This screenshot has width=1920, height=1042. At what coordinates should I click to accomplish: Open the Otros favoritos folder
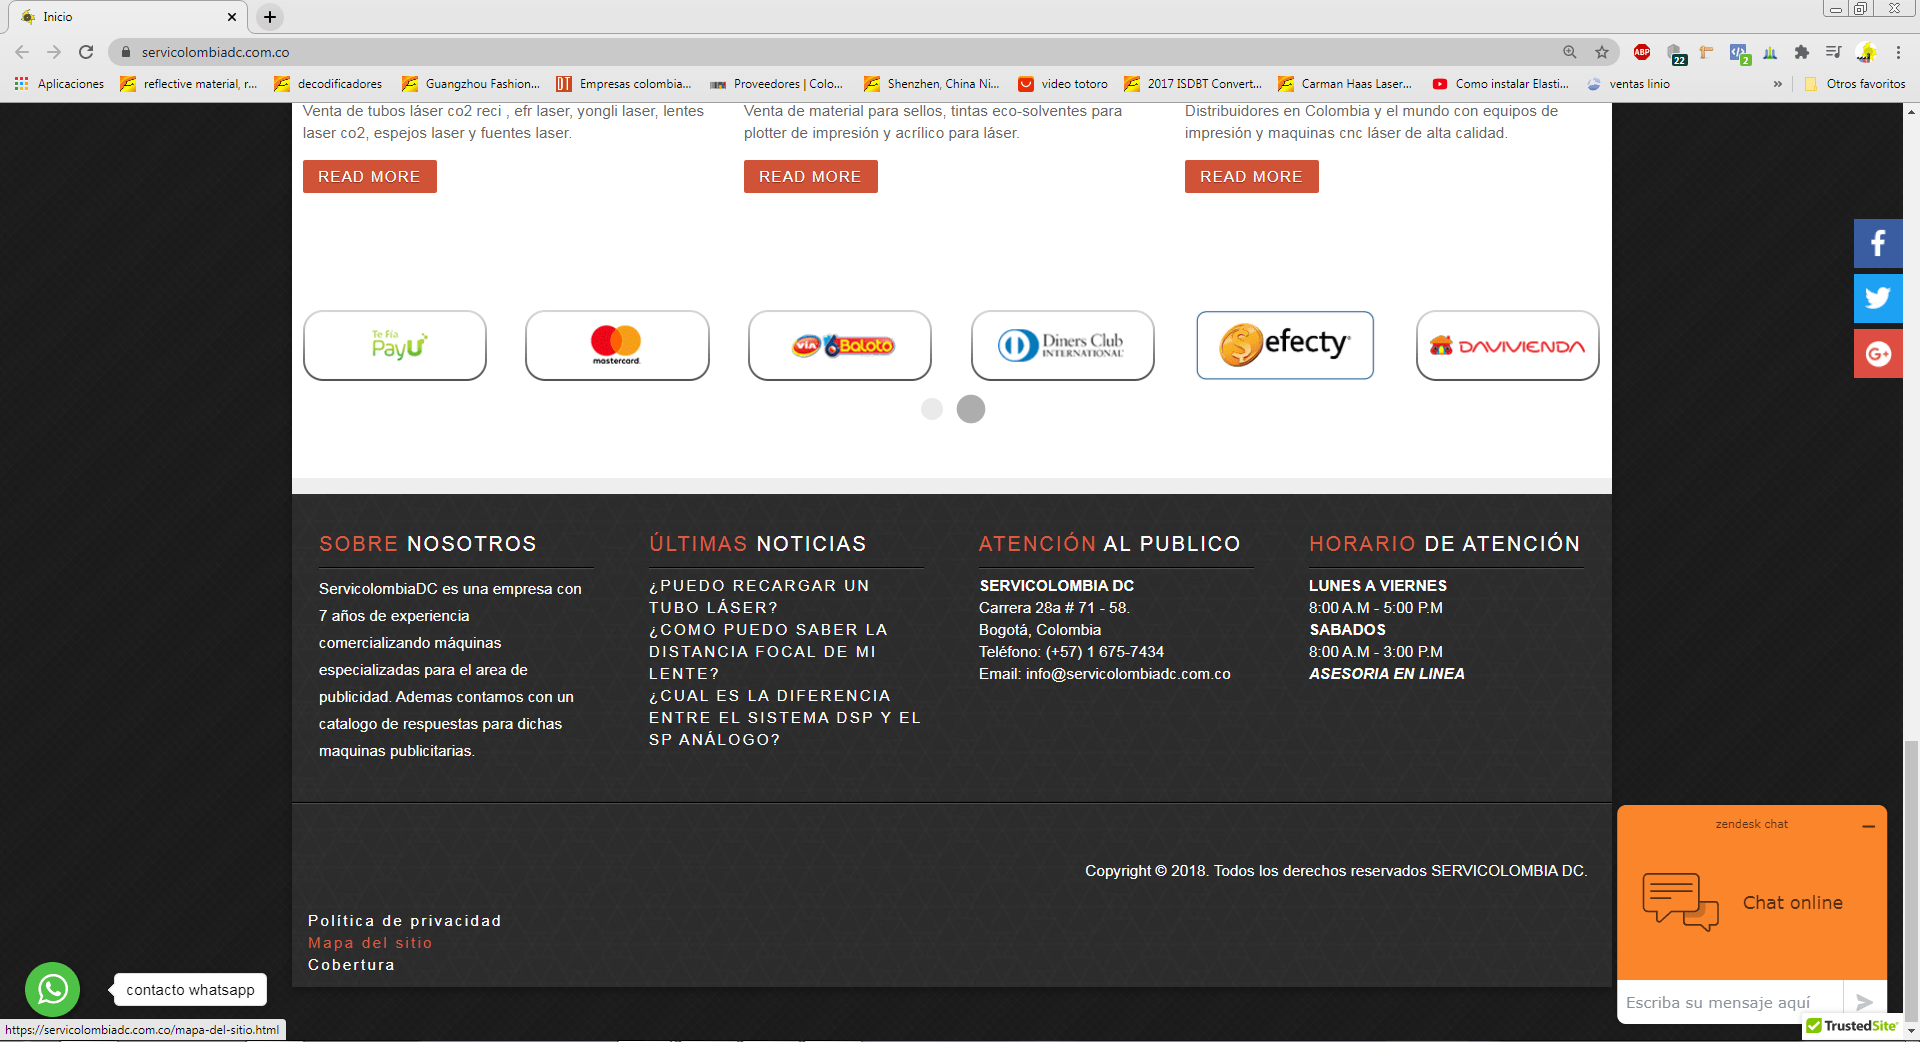1856,84
